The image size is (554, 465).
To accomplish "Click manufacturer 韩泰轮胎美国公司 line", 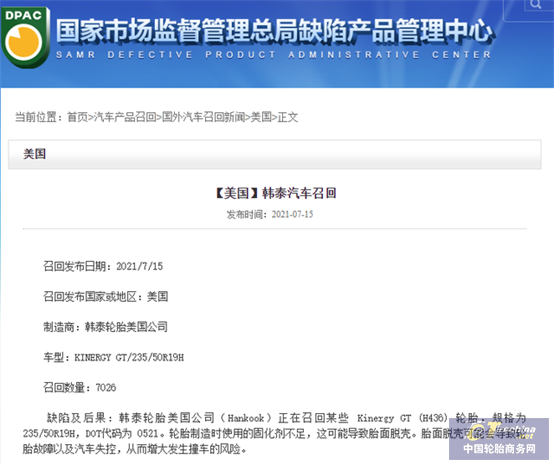I will click(105, 327).
